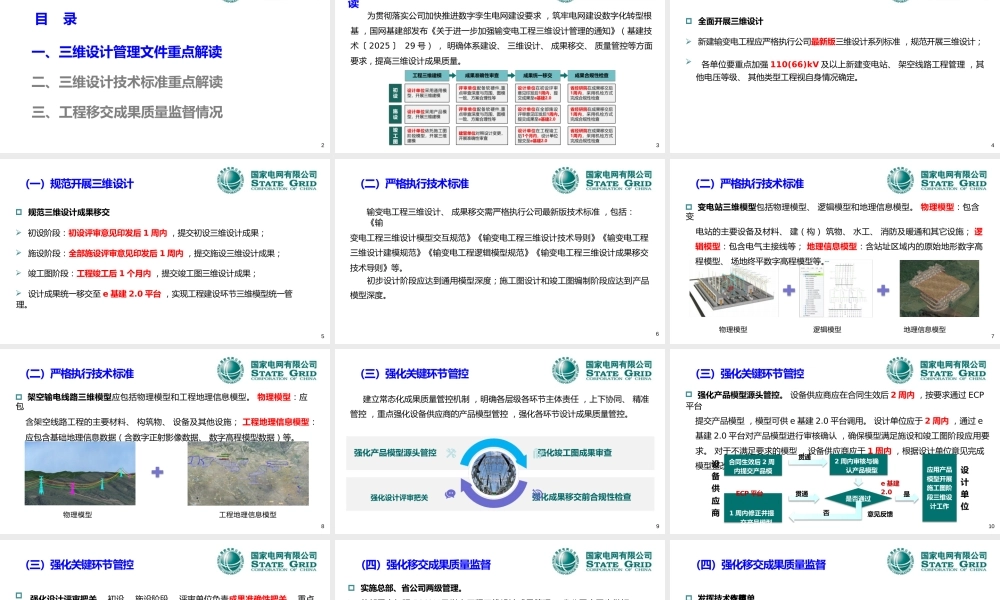The image size is (1000, 600).
Task: Click 架空输电线路三维模型 bold text on slide 8
Action: (x=69, y=397)
